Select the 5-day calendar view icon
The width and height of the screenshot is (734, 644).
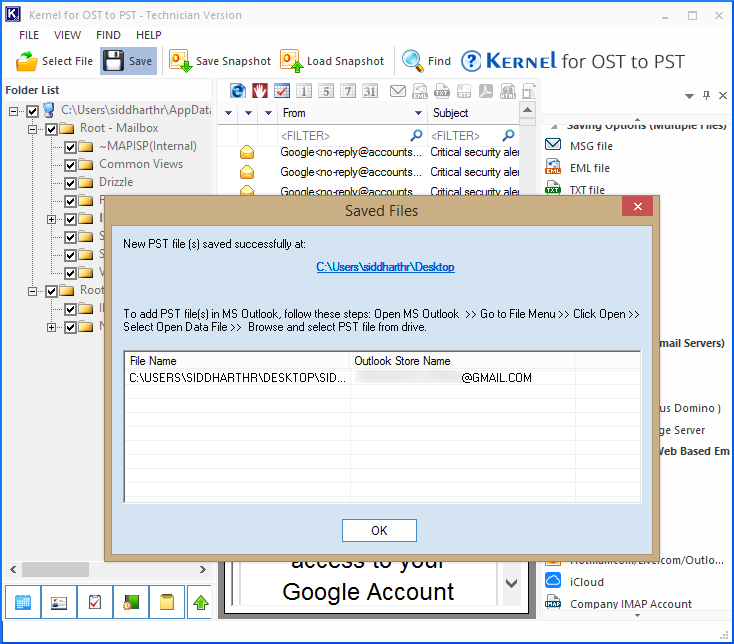326,91
